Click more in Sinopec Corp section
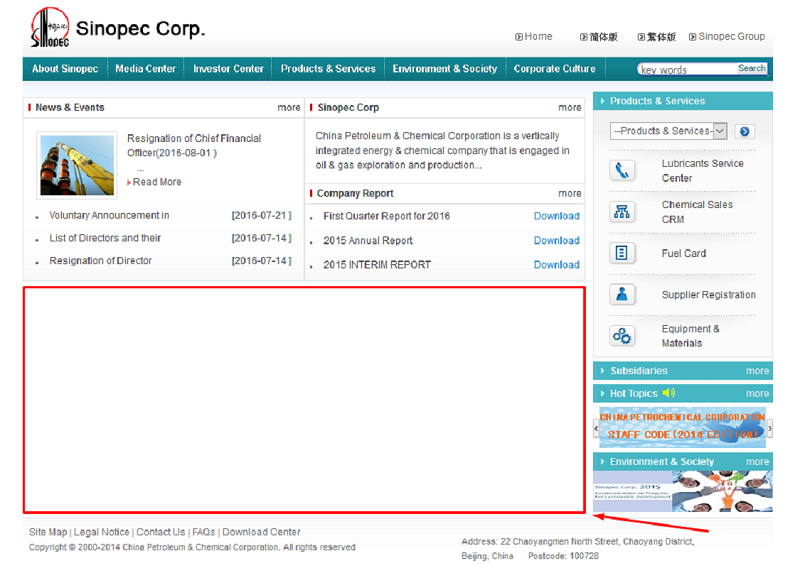The image size is (800, 568). coord(569,108)
